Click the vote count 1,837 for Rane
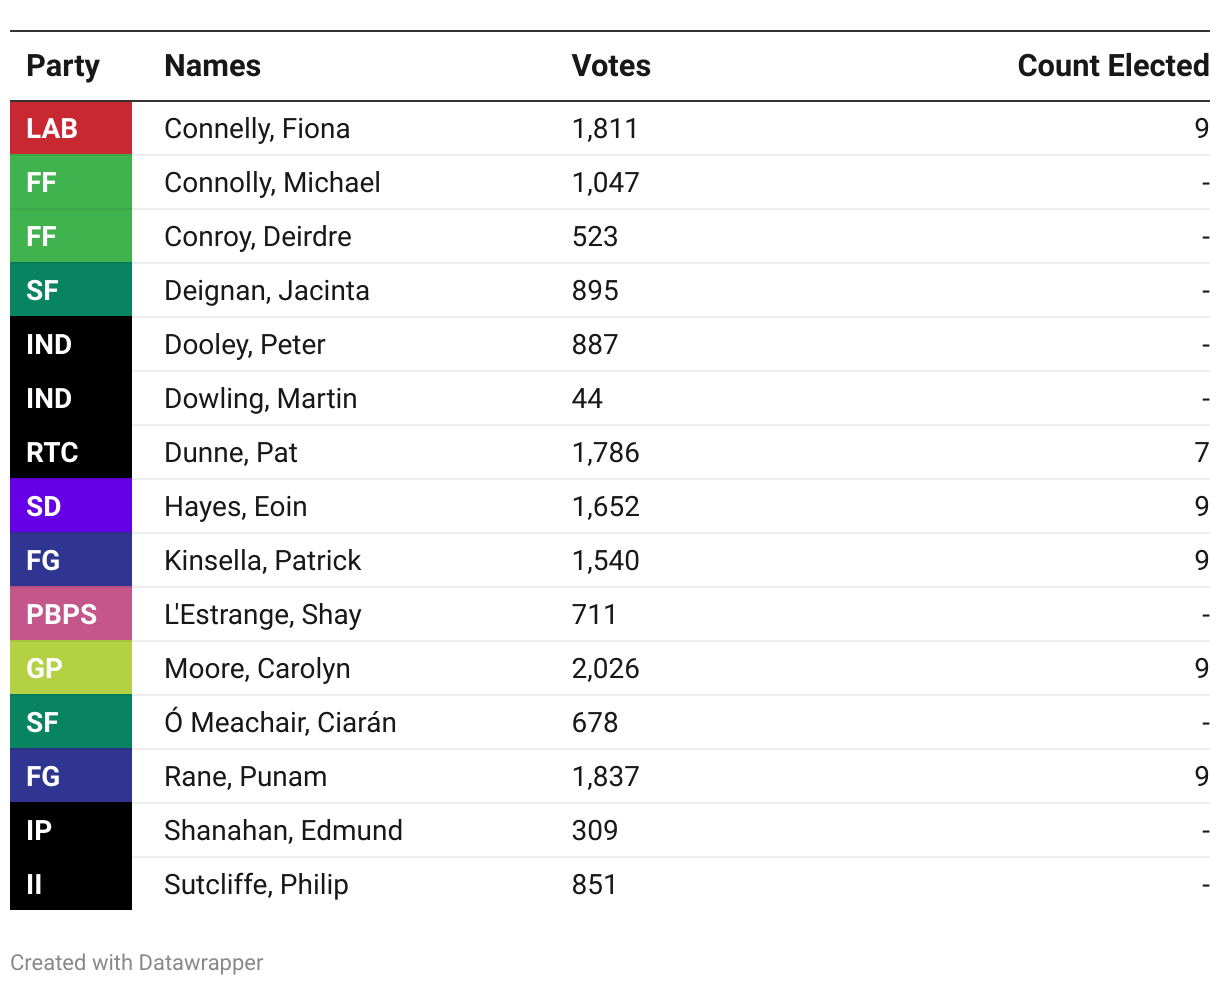 (x=605, y=777)
